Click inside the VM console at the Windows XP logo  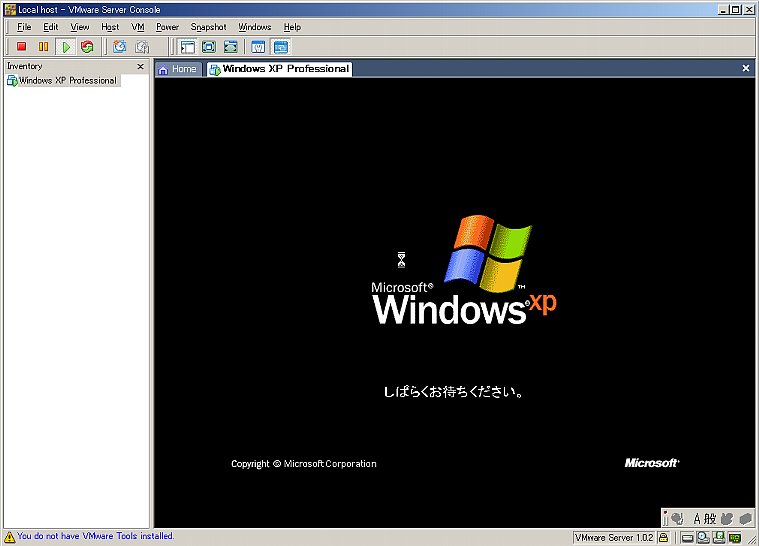coord(464,271)
